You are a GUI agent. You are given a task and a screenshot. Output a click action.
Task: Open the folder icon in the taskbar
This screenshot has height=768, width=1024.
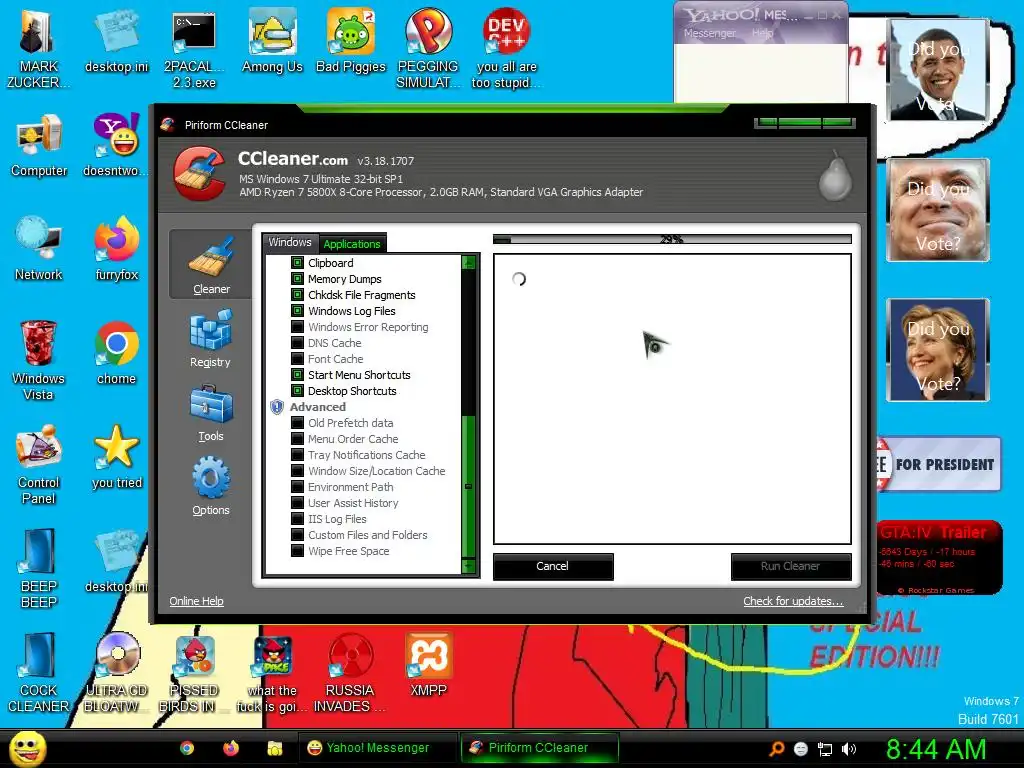275,748
